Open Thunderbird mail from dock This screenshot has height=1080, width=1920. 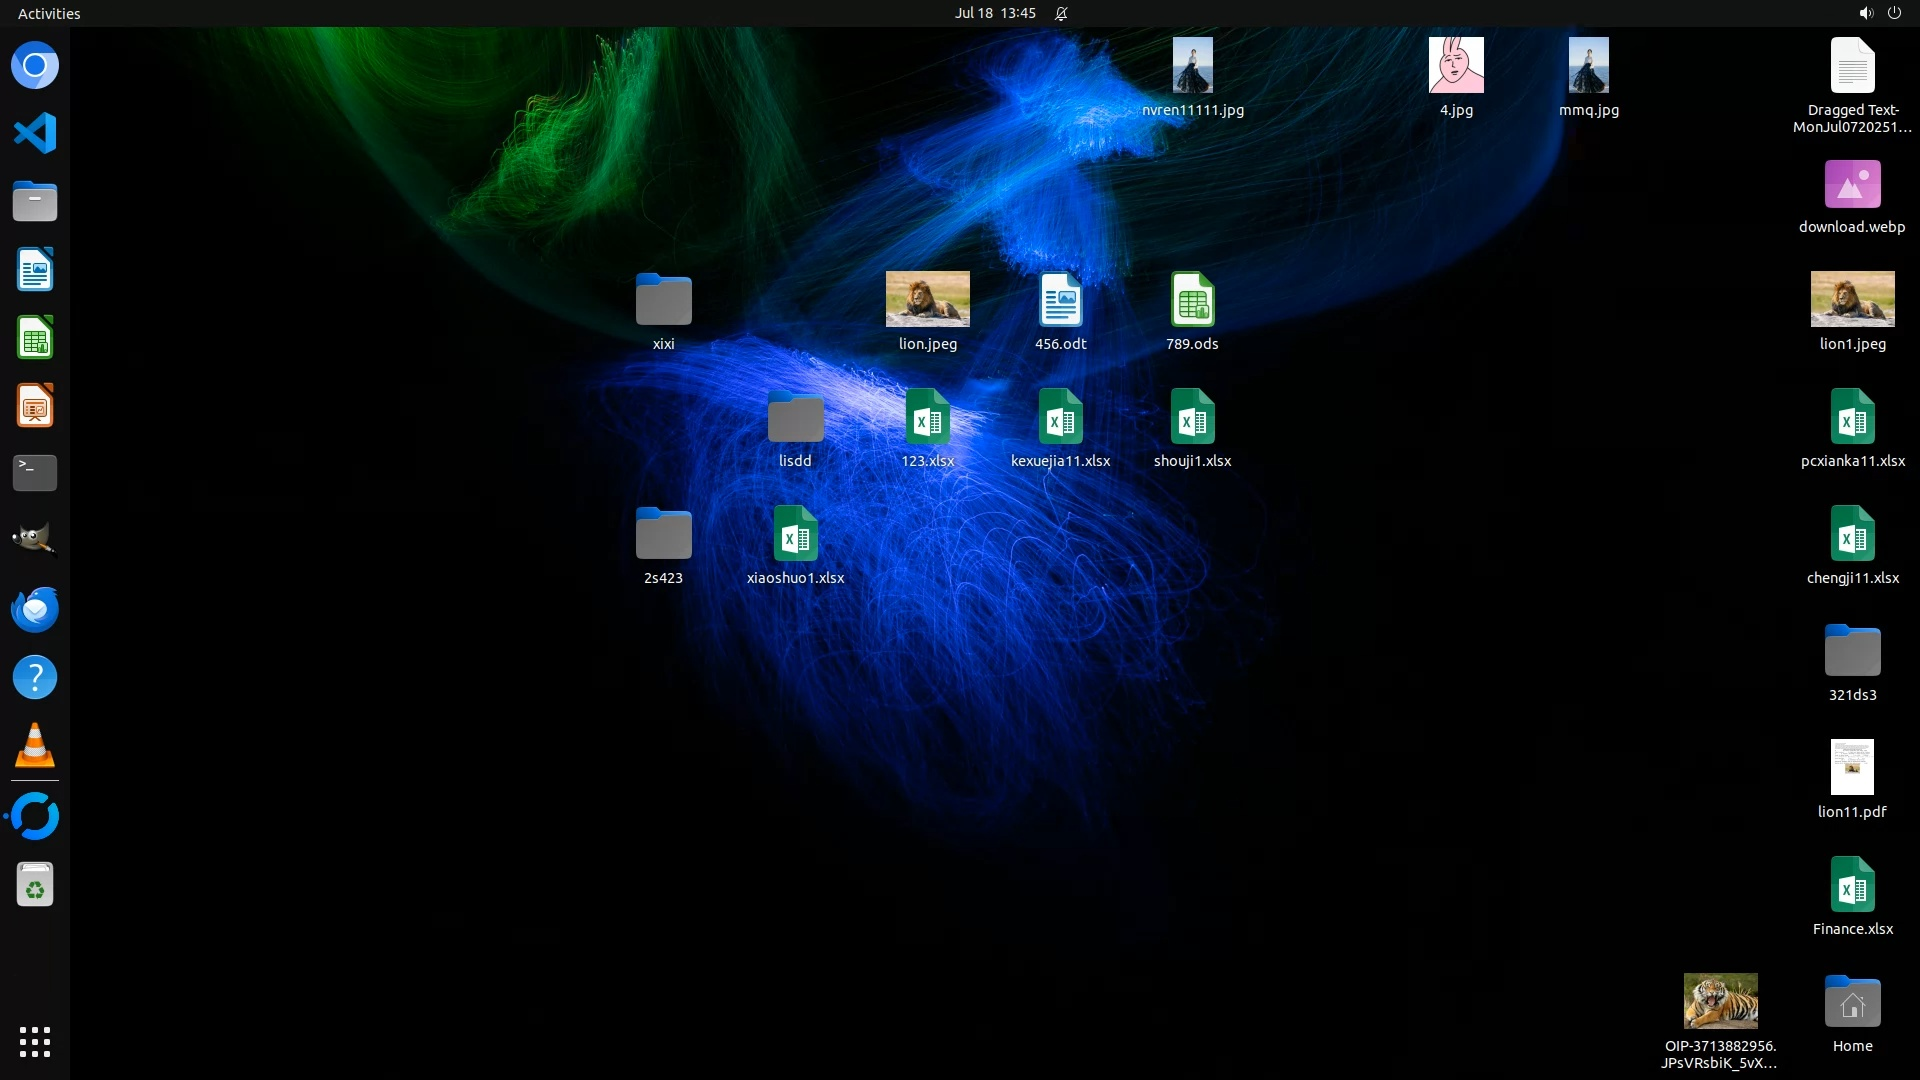tap(35, 609)
